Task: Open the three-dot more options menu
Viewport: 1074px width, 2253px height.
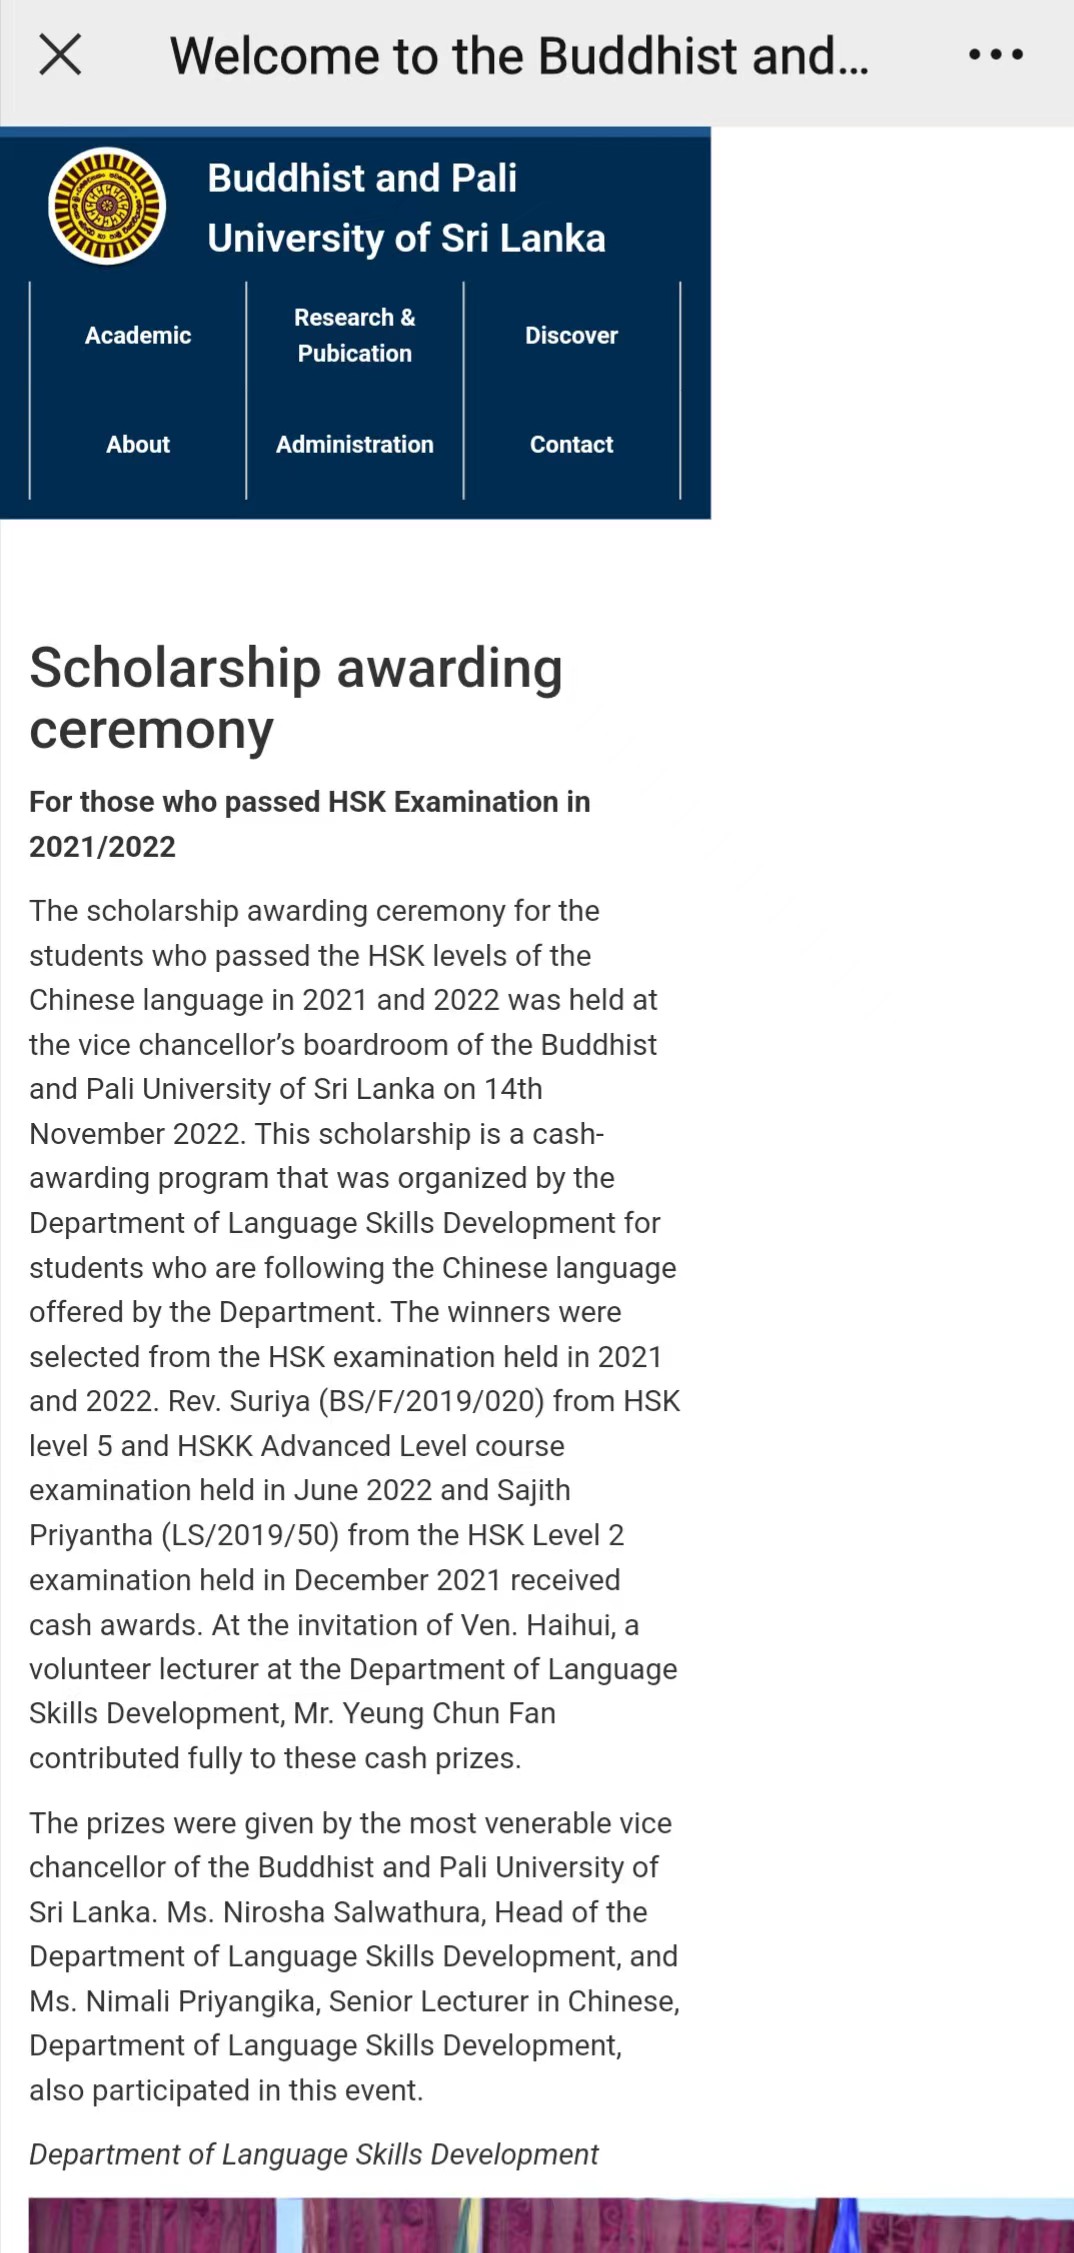Action: [x=995, y=55]
